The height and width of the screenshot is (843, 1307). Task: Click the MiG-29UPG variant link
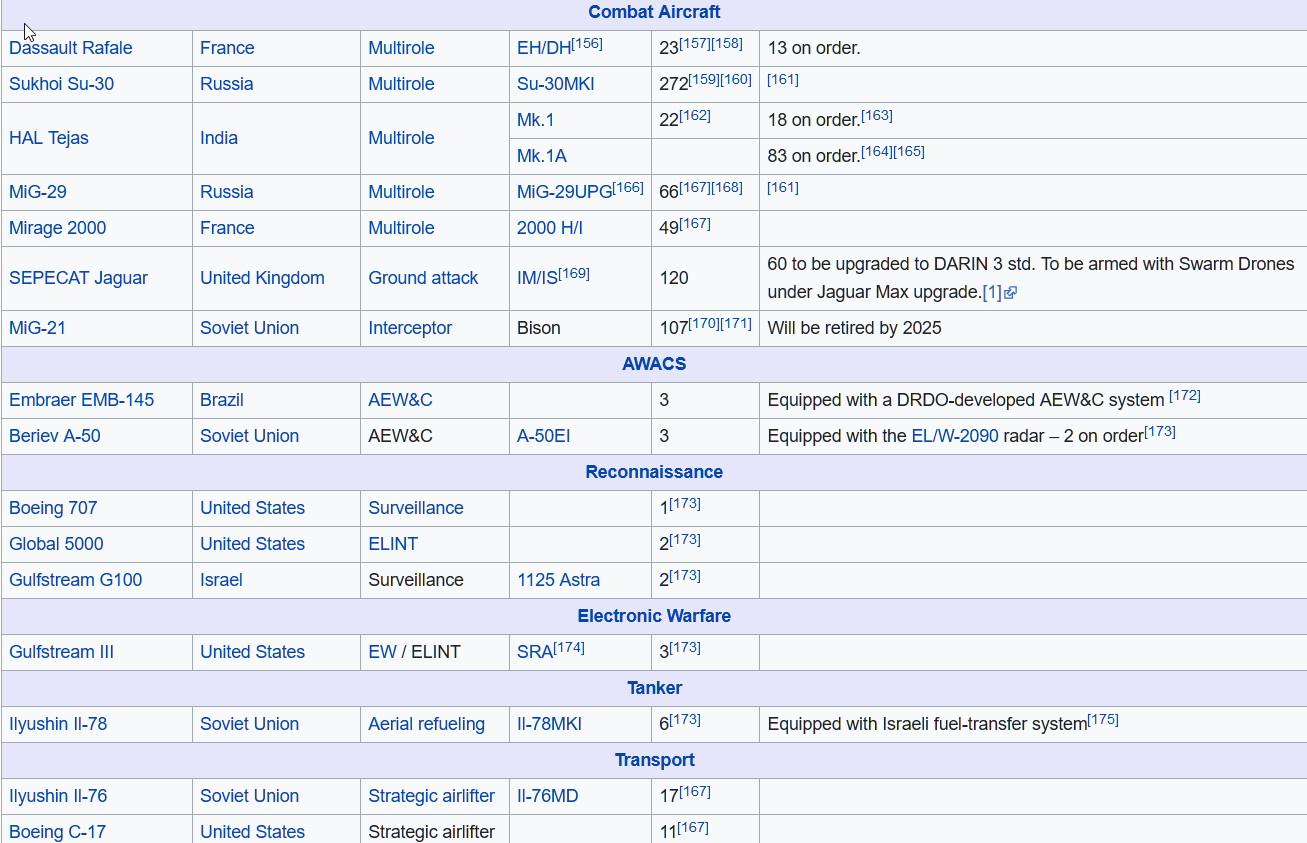[564, 192]
